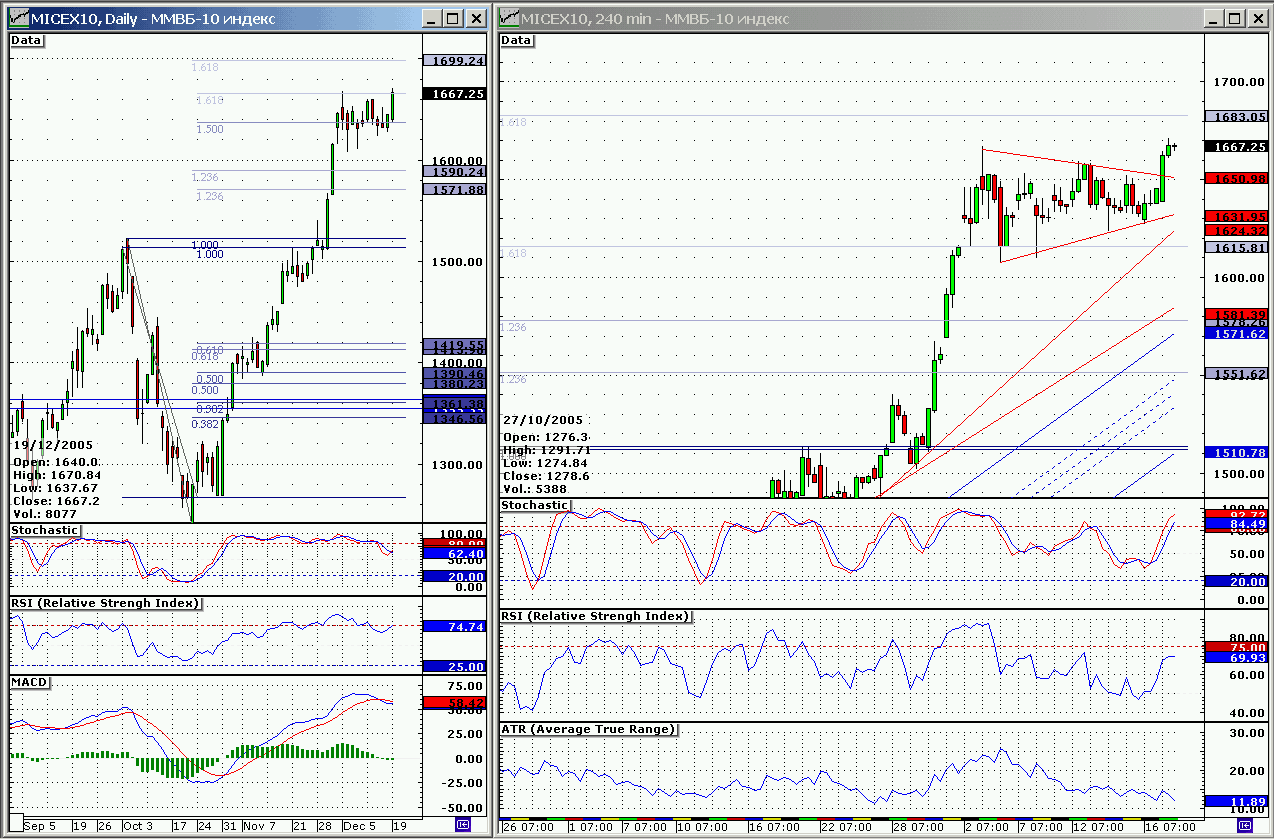Click the 1650.98 red price label
The width and height of the screenshot is (1274, 839).
(x=1237, y=179)
